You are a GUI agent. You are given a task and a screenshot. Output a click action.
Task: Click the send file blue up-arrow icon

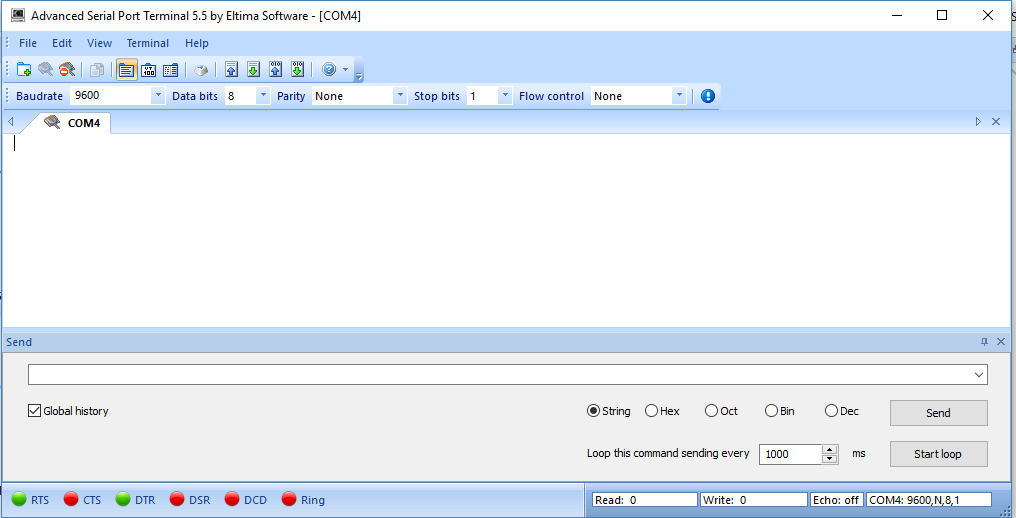coord(231,70)
